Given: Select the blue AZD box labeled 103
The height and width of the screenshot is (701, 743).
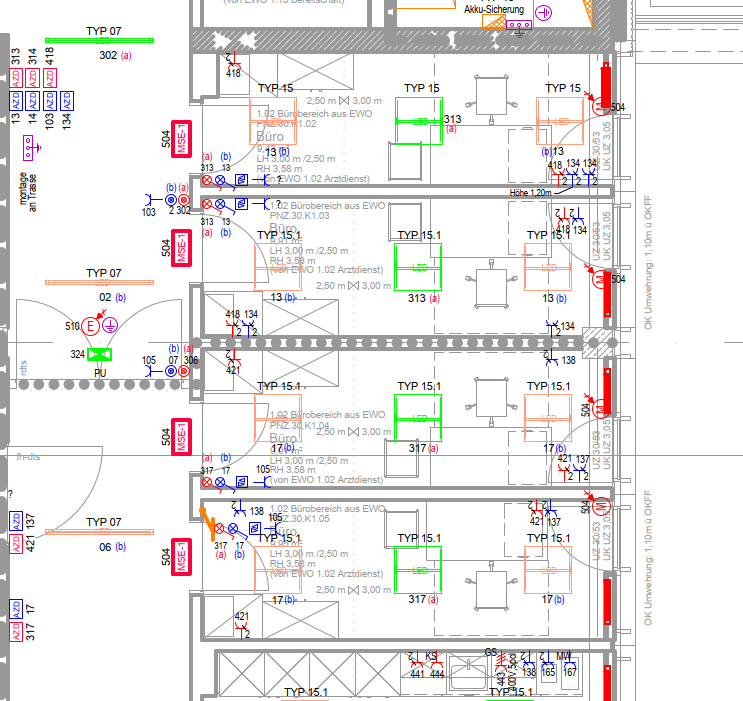Looking at the screenshot, I should pyautogui.click(x=50, y=101).
